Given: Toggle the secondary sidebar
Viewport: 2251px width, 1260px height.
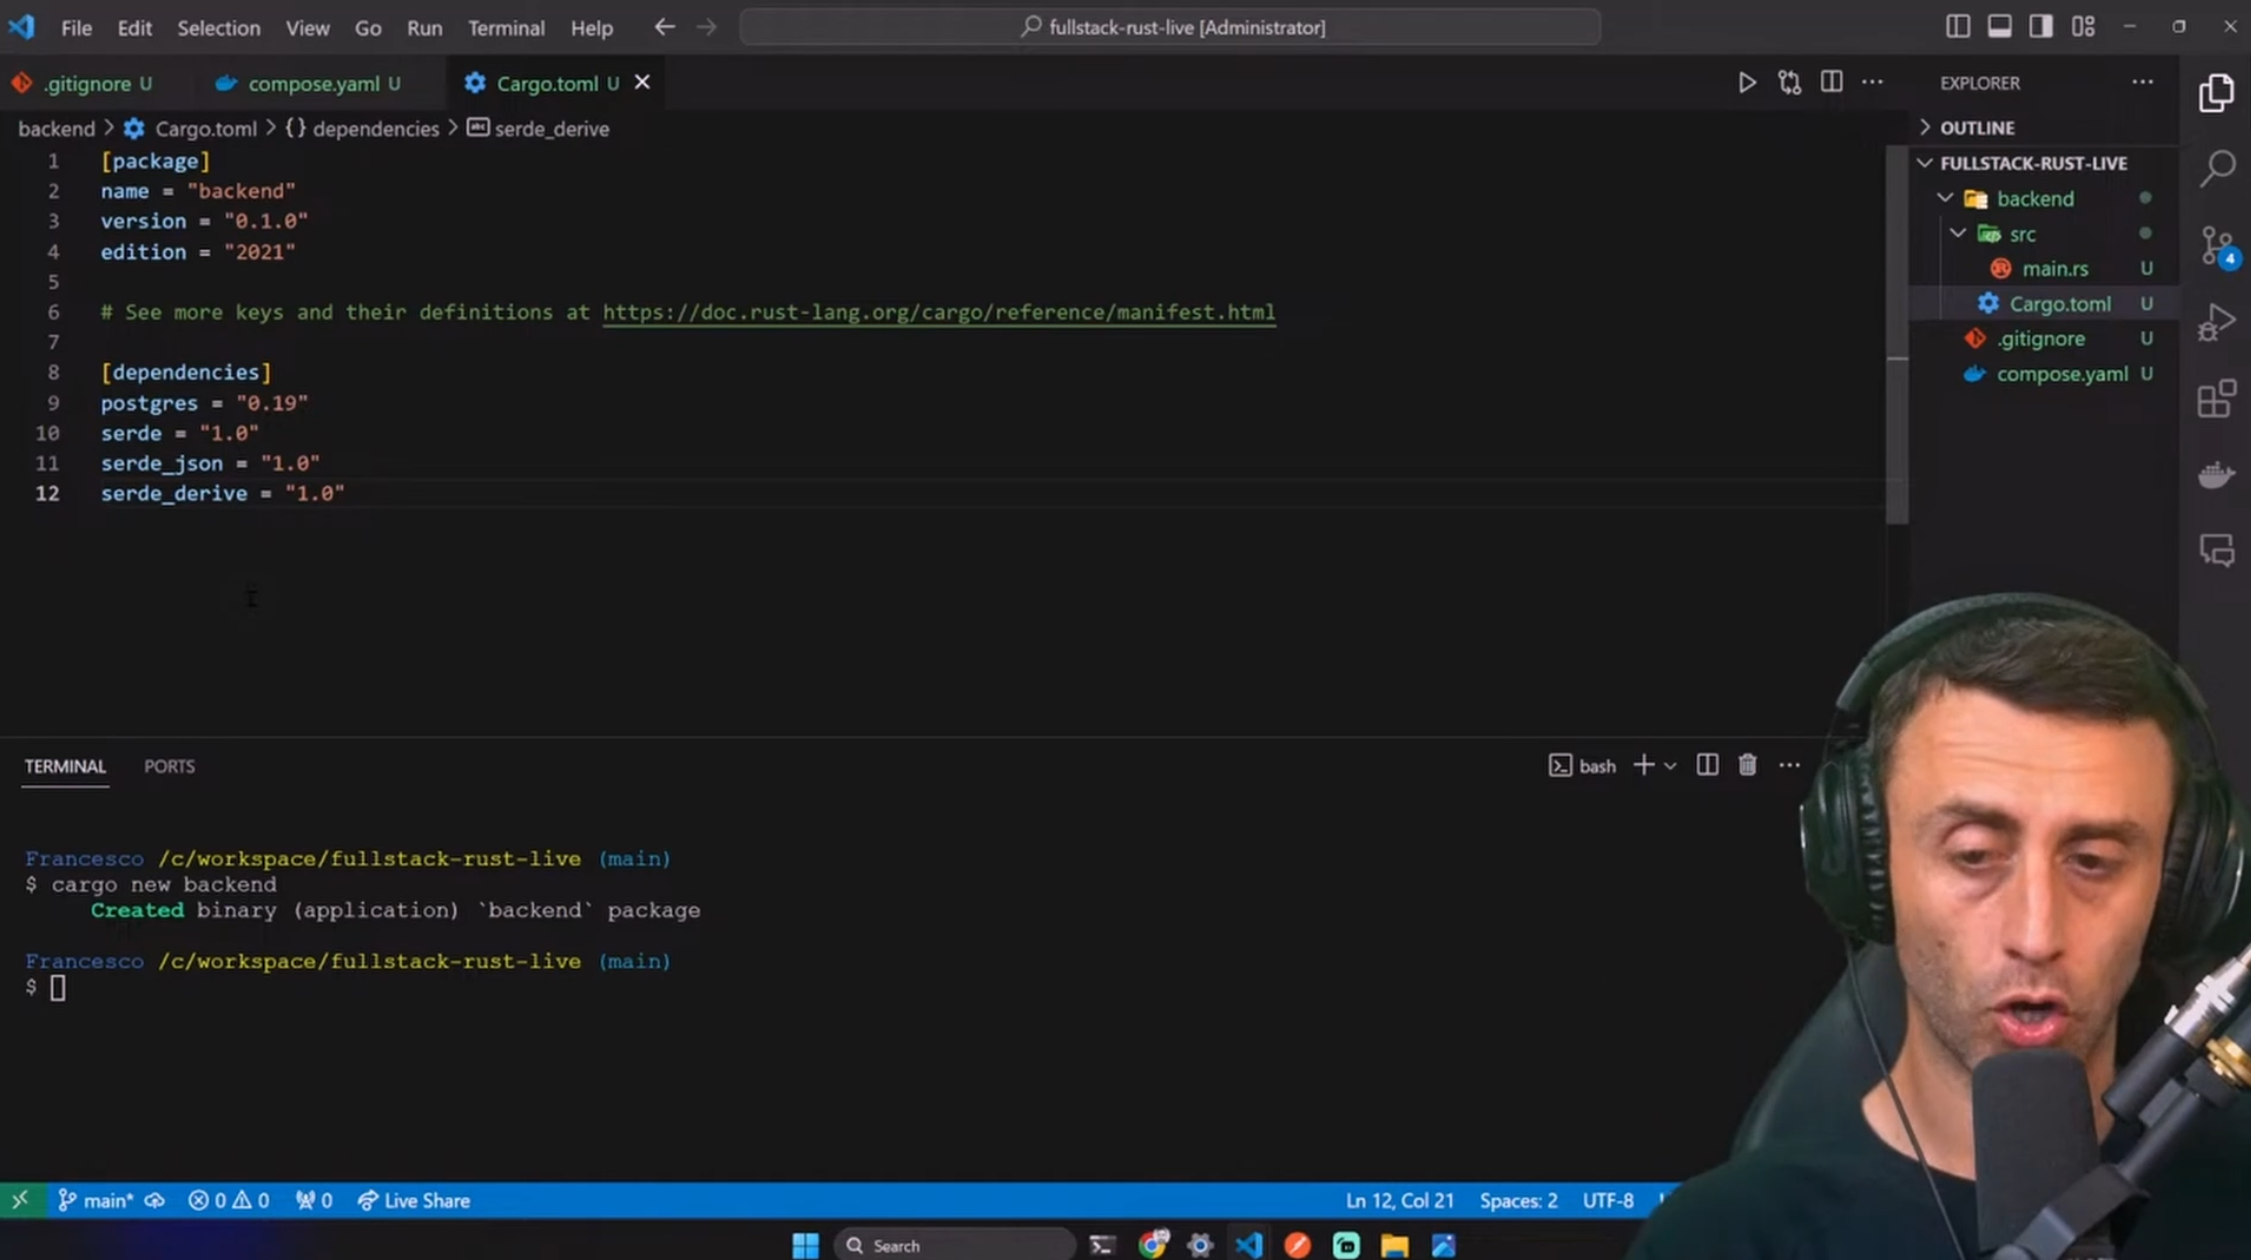Looking at the screenshot, I should coord(2041,27).
